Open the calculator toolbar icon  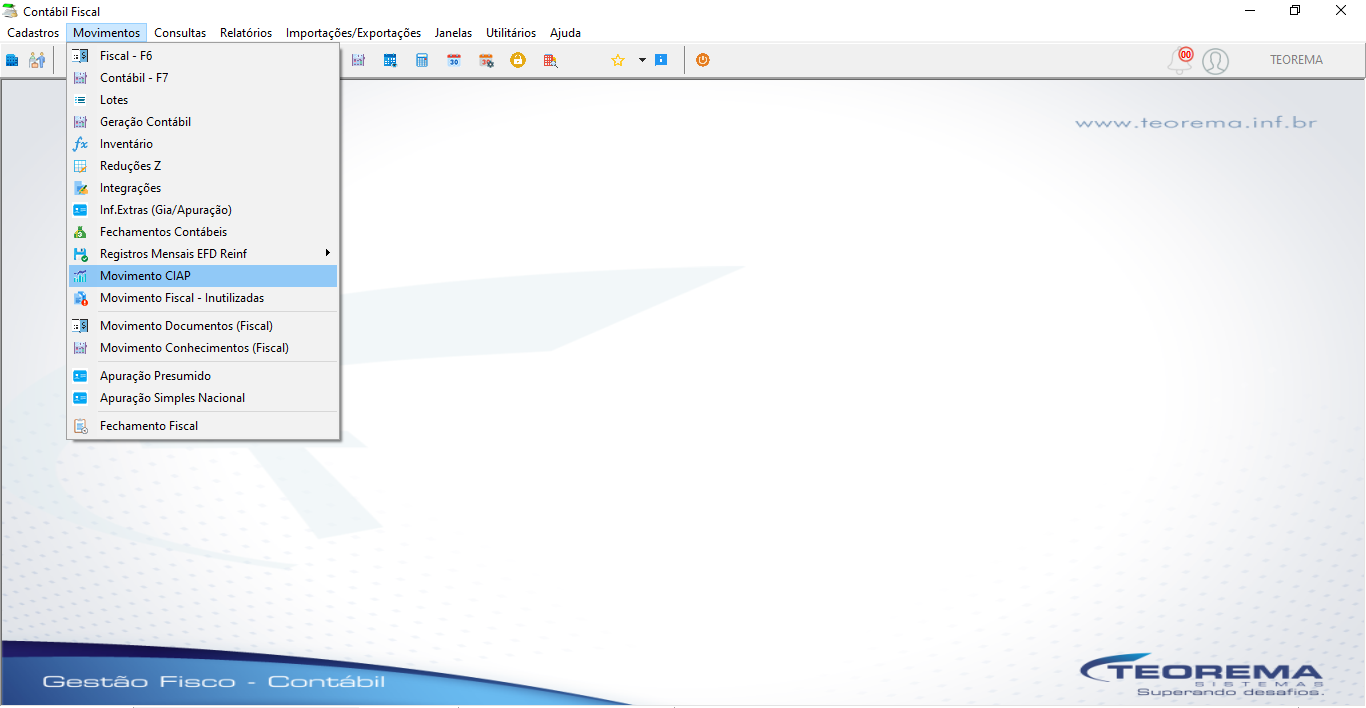point(422,60)
